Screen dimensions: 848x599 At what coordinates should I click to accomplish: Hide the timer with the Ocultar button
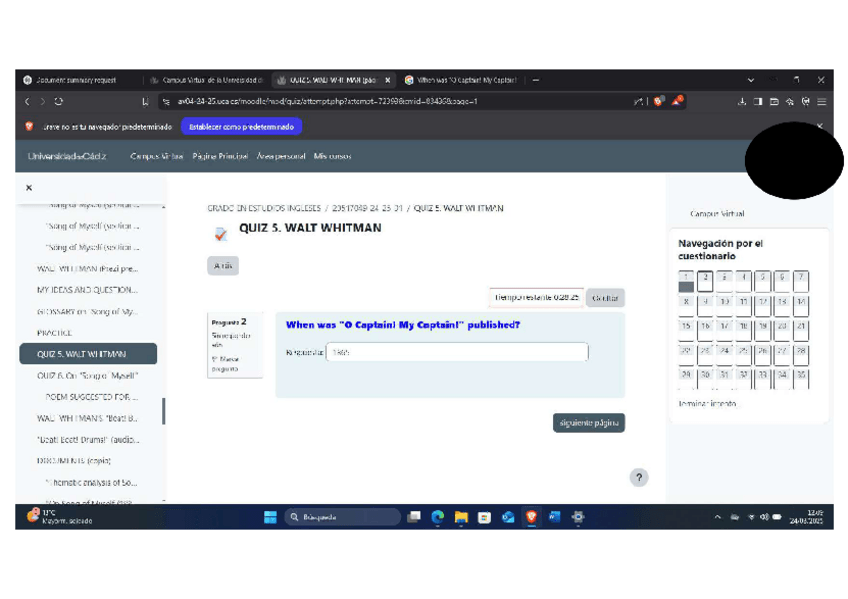coord(605,298)
